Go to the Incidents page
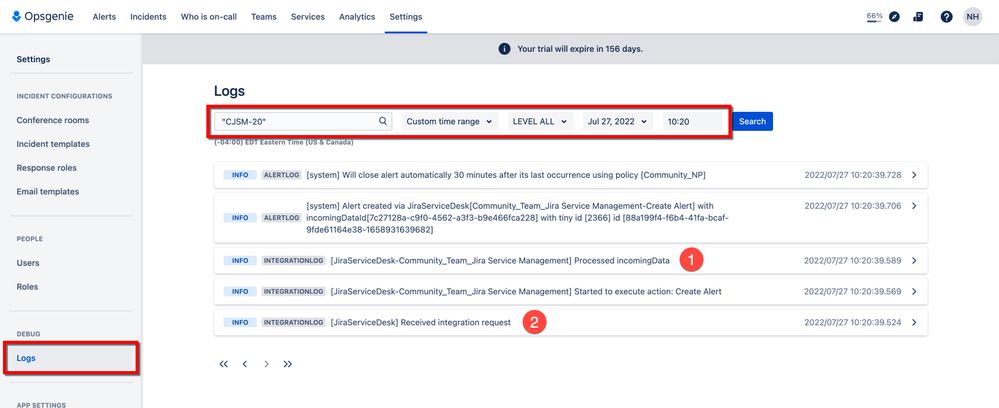The image size is (999, 408). click(x=148, y=17)
